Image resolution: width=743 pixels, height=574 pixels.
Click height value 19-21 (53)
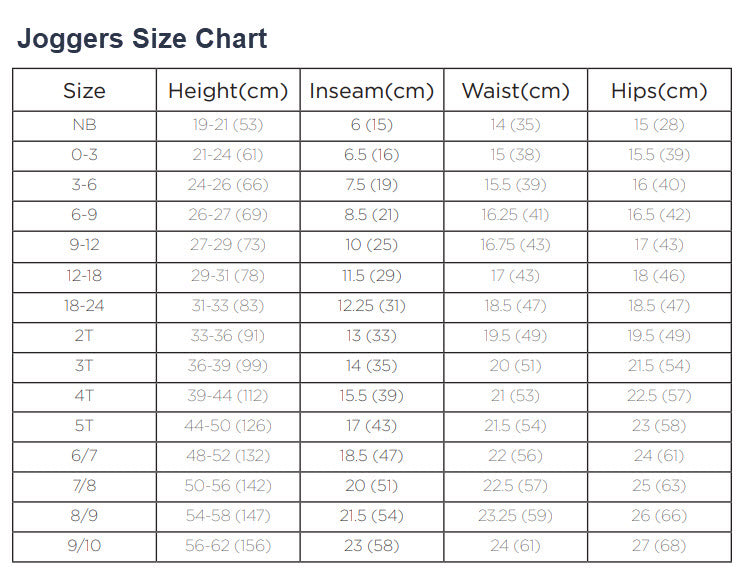point(228,125)
